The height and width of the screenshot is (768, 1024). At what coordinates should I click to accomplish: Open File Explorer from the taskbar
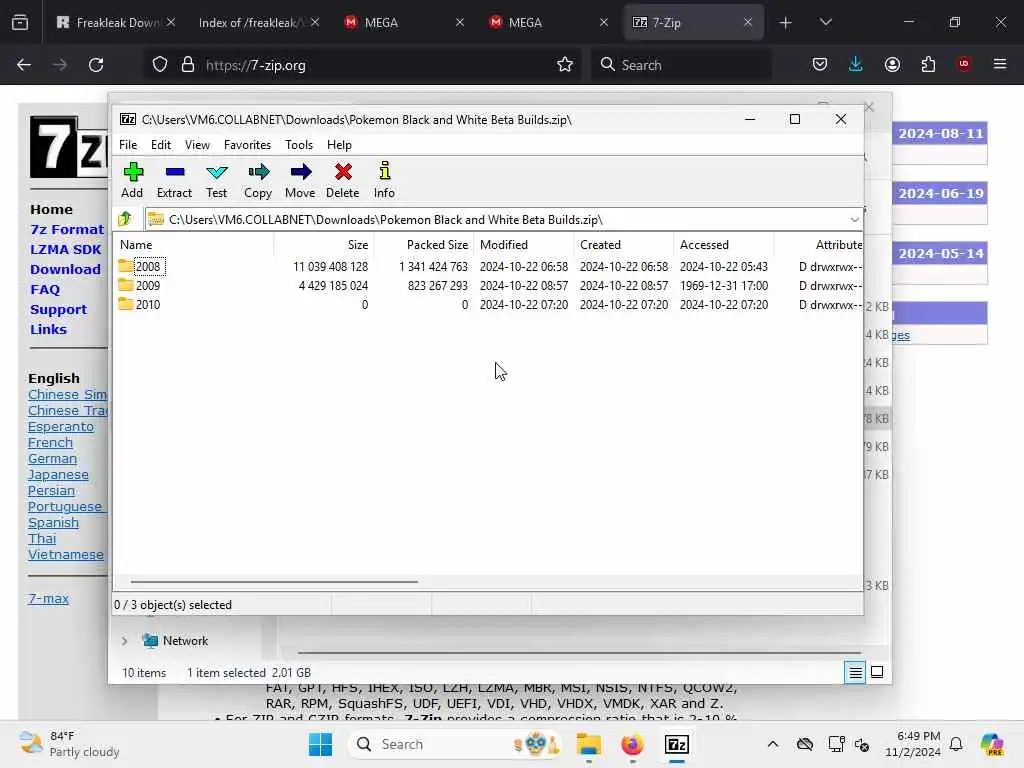click(588, 744)
